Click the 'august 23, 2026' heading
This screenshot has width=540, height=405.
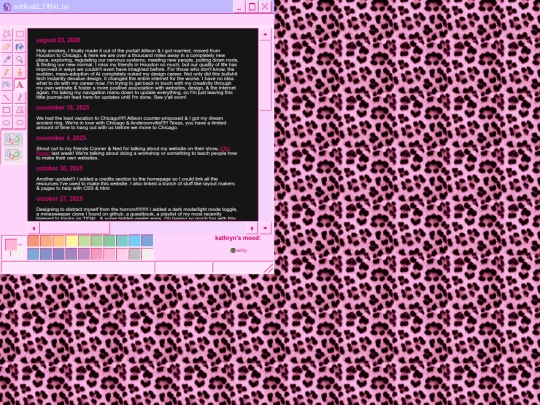point(58,40)
